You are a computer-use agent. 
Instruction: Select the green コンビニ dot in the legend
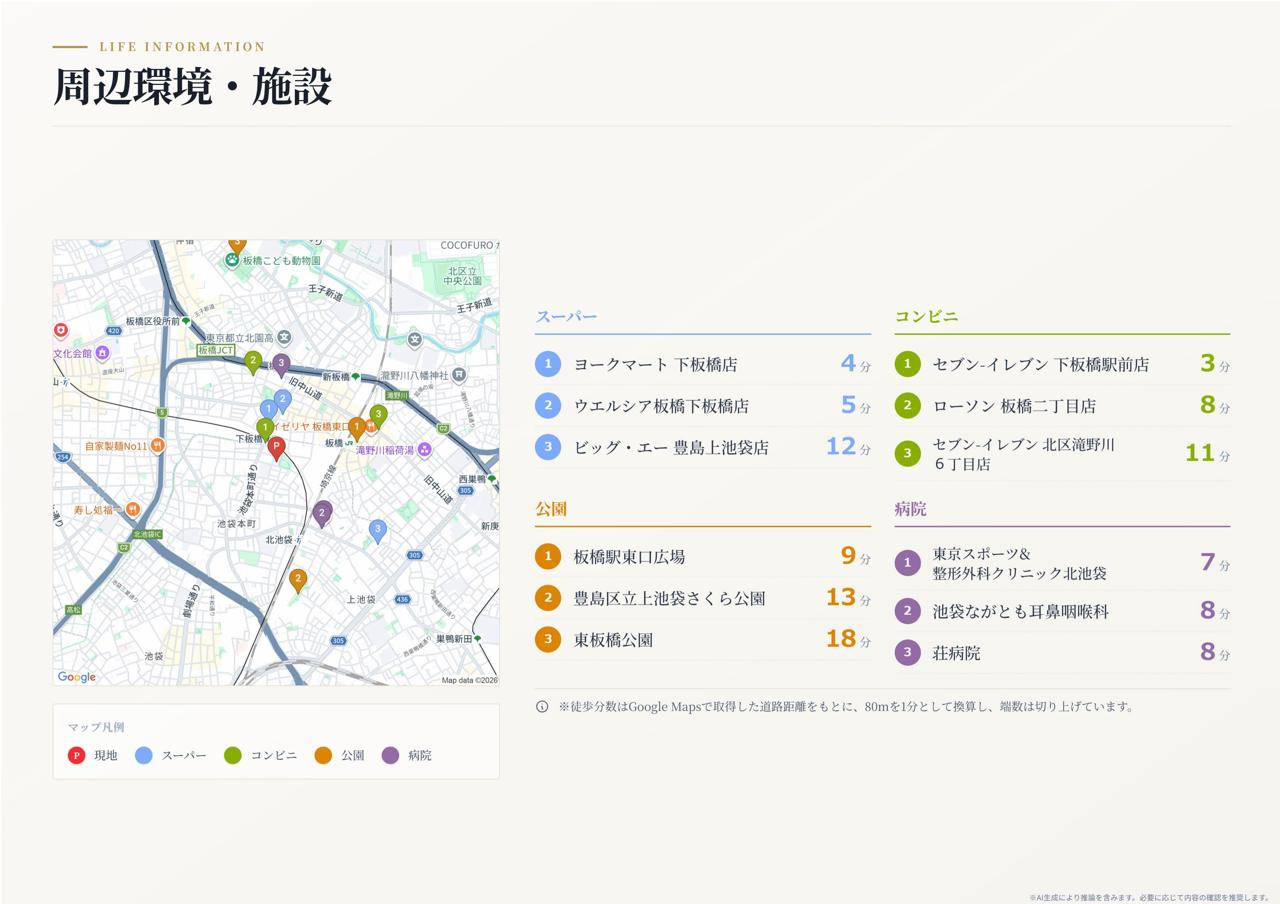click(x=233, y=755)
